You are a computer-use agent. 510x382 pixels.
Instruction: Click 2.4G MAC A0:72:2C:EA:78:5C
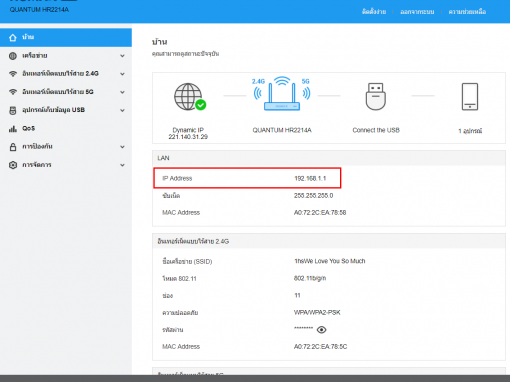point(320,347)
